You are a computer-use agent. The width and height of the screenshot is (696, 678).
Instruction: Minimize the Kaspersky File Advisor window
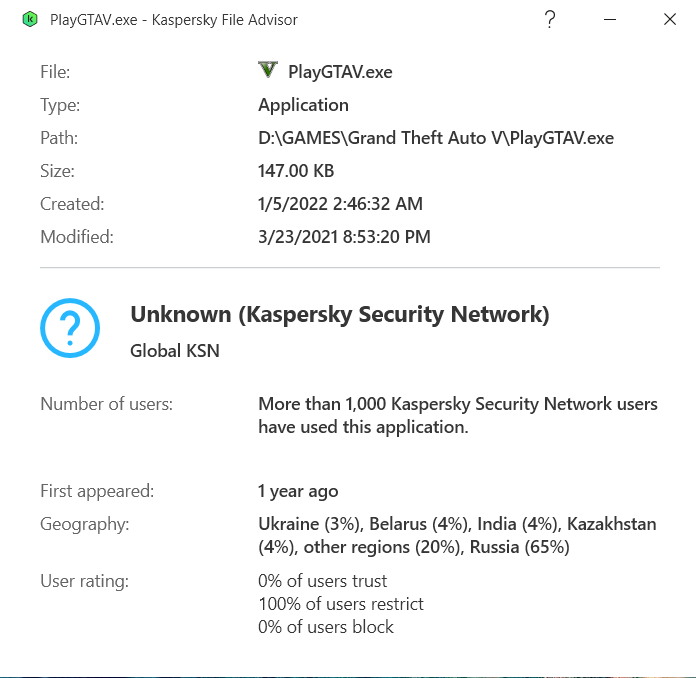tap(610, 20)
